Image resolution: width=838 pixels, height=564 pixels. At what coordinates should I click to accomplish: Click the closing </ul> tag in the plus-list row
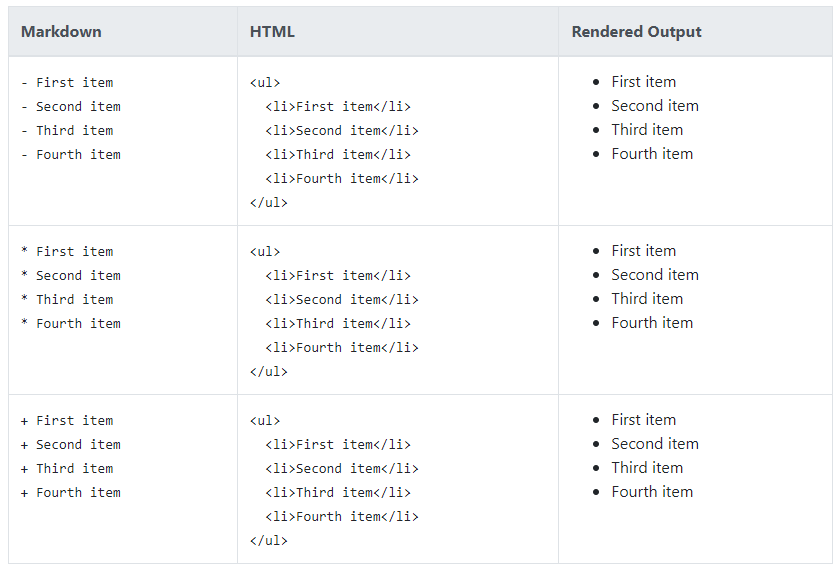tap(269, 541)
